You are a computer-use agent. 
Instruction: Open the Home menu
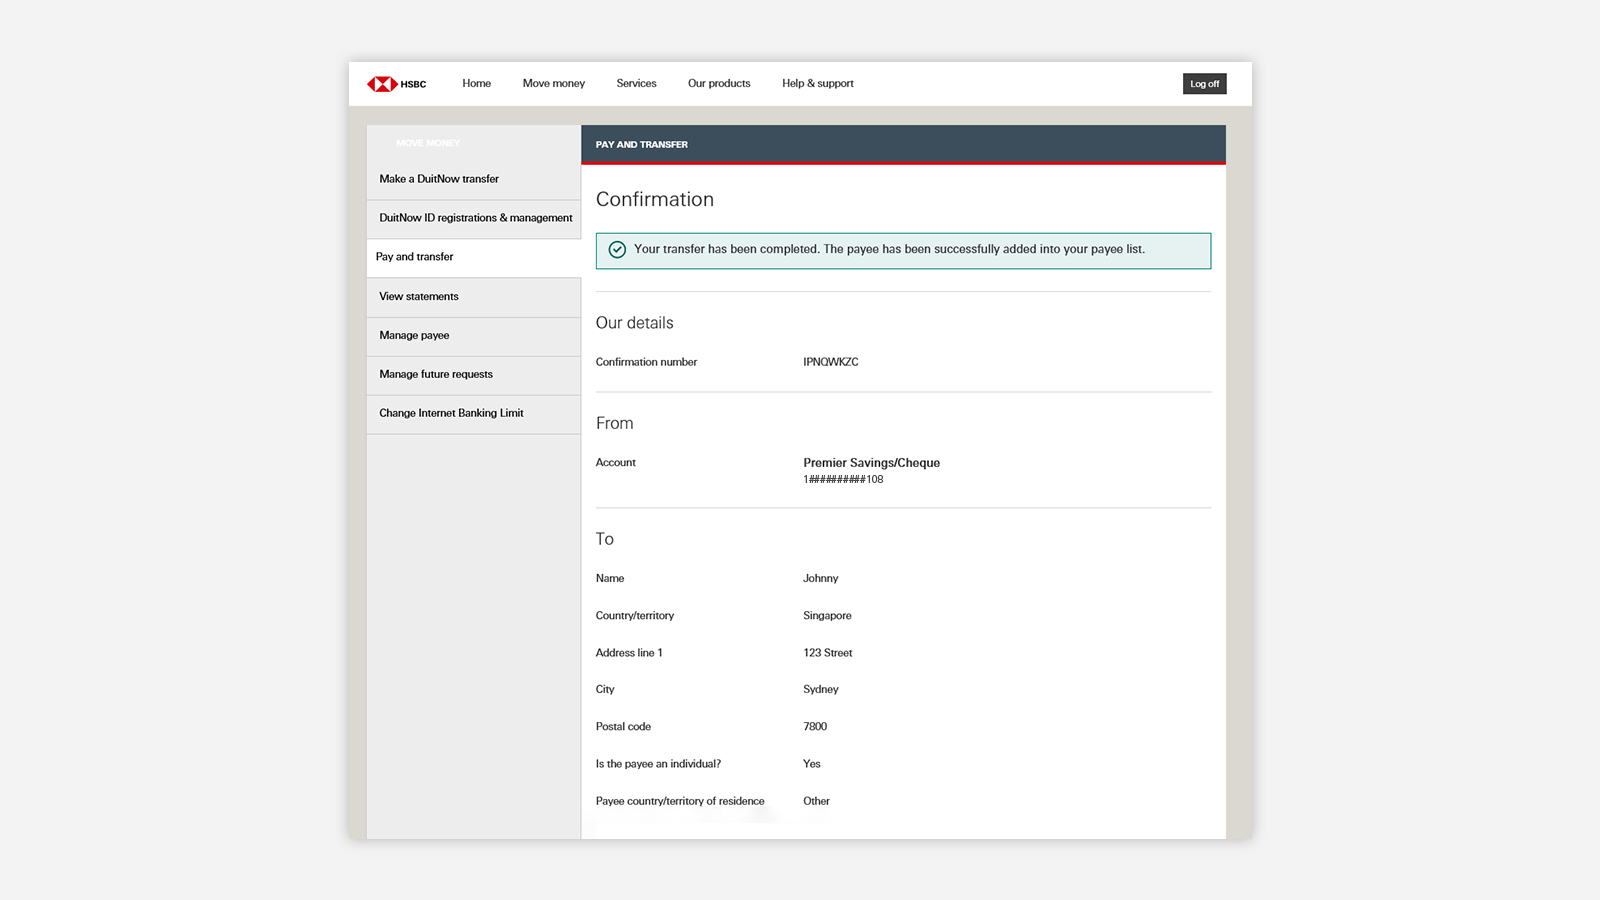[x=476, y=84]
